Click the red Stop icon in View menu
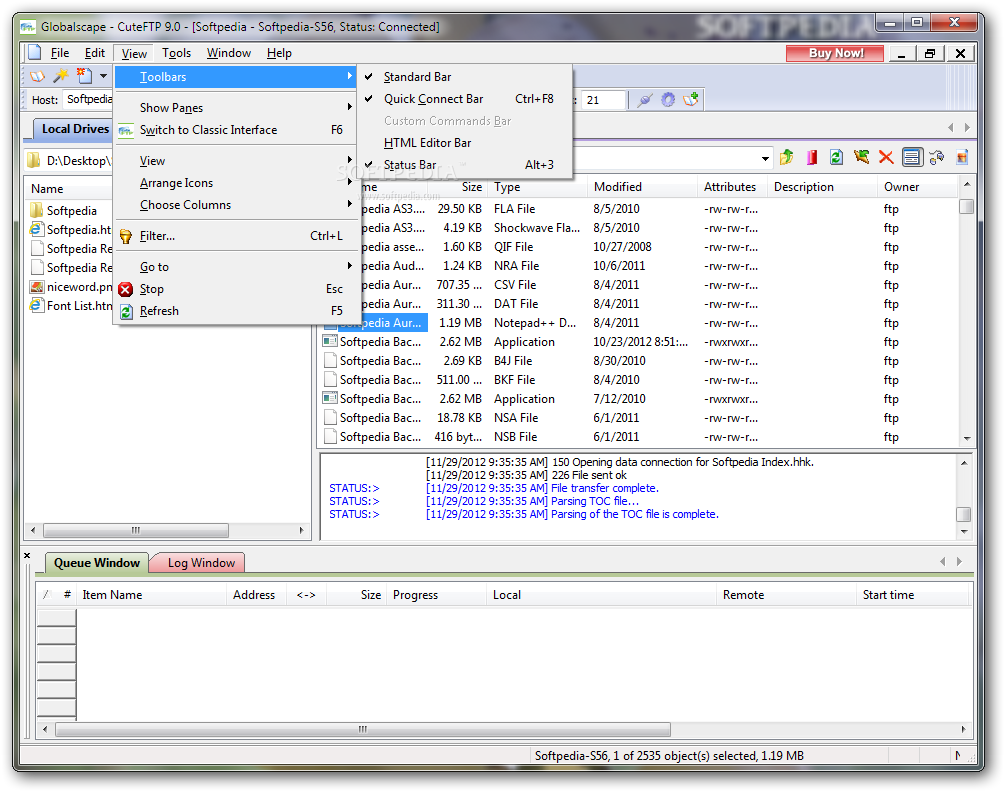The height and width of the screenshot is (792, 1005). [x=126, y=289]
